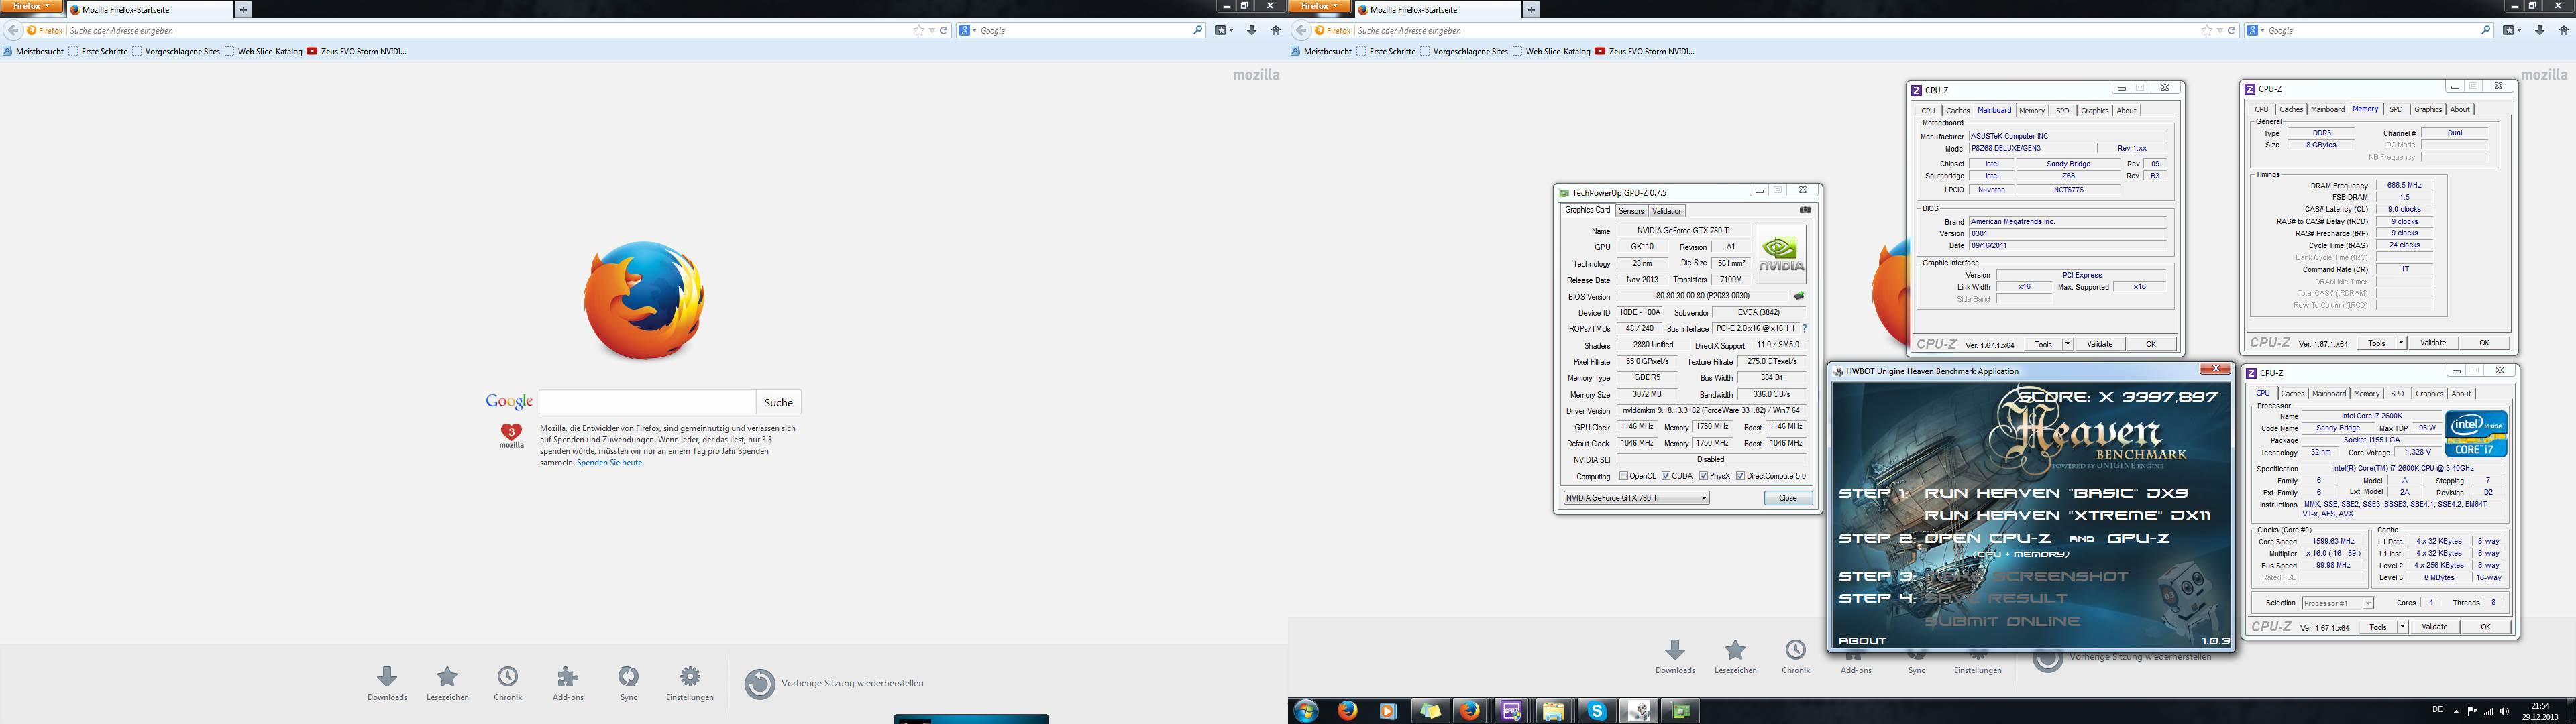Click ABOUT in Heaven Benchmark window
2576x724 pixels.
click(x=1862, y=640)
